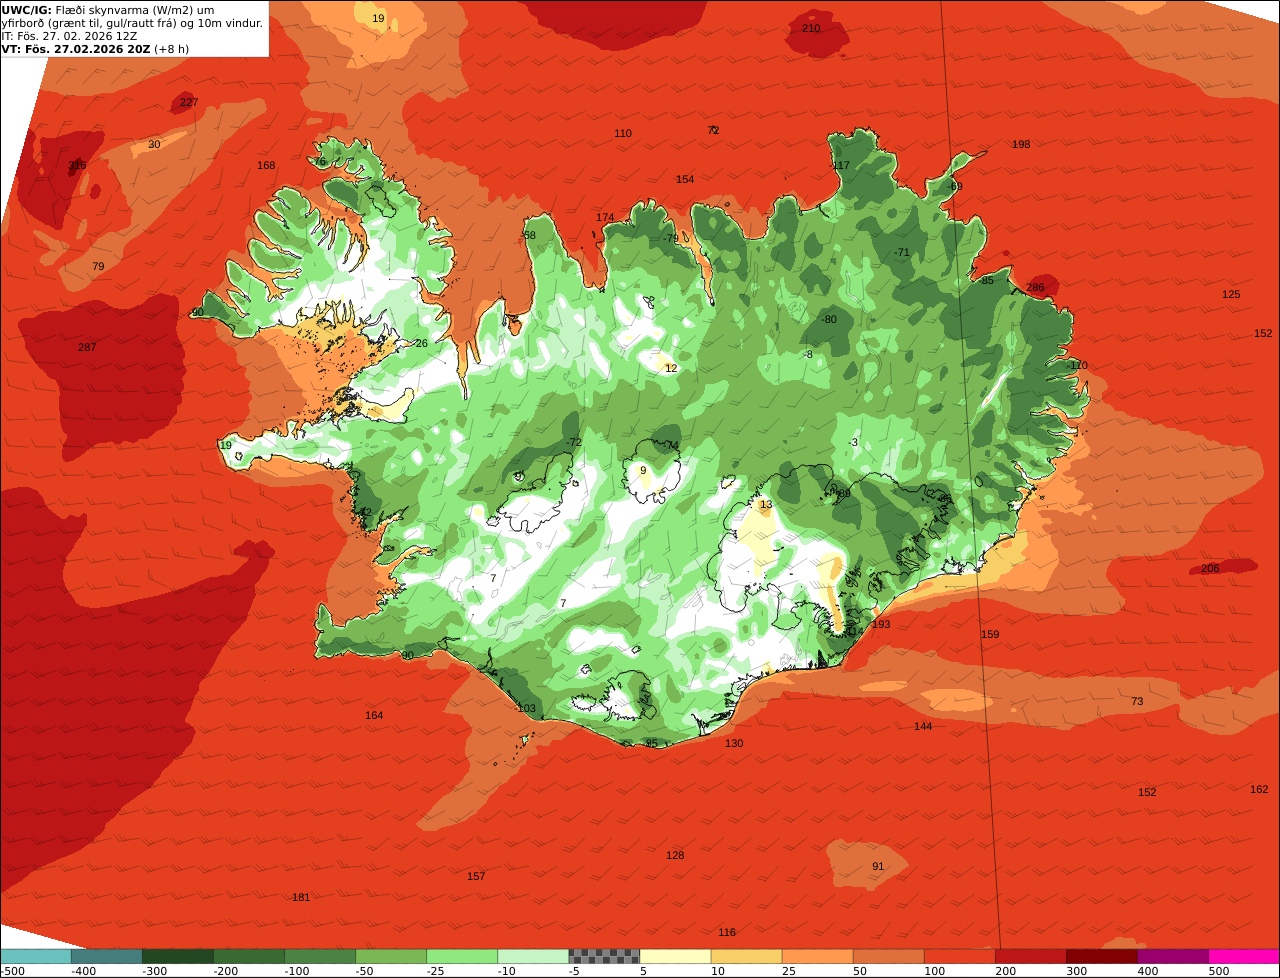Click the value 13 on the yellow glacier patch
Screen dimensions: 1280x978
(766, 505)
